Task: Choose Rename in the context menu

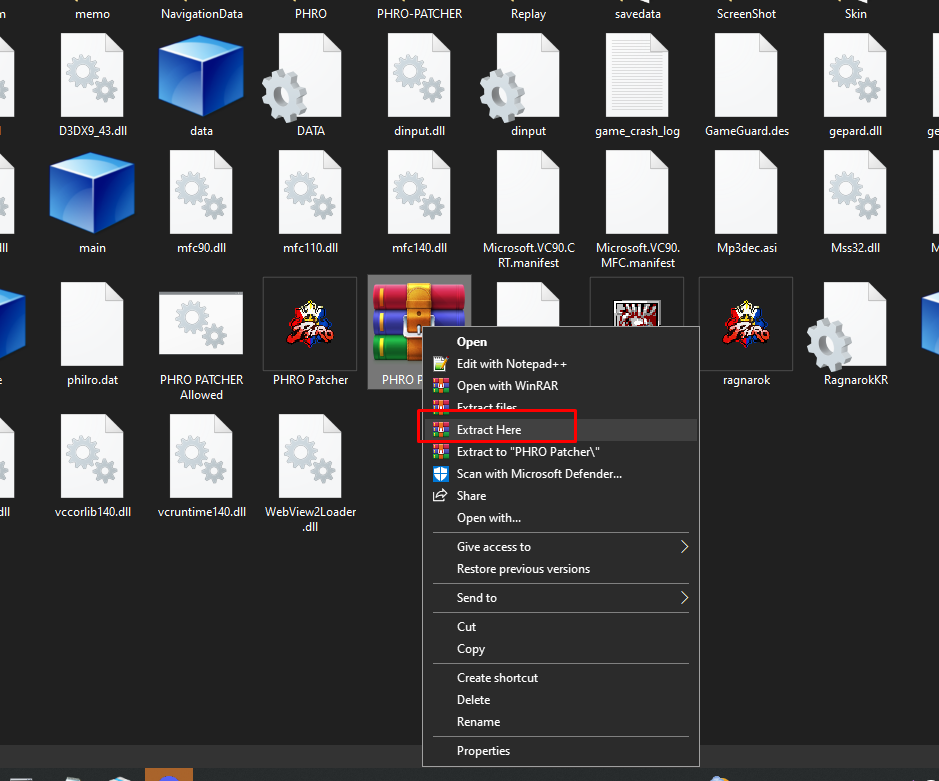Action: [478, 722]
